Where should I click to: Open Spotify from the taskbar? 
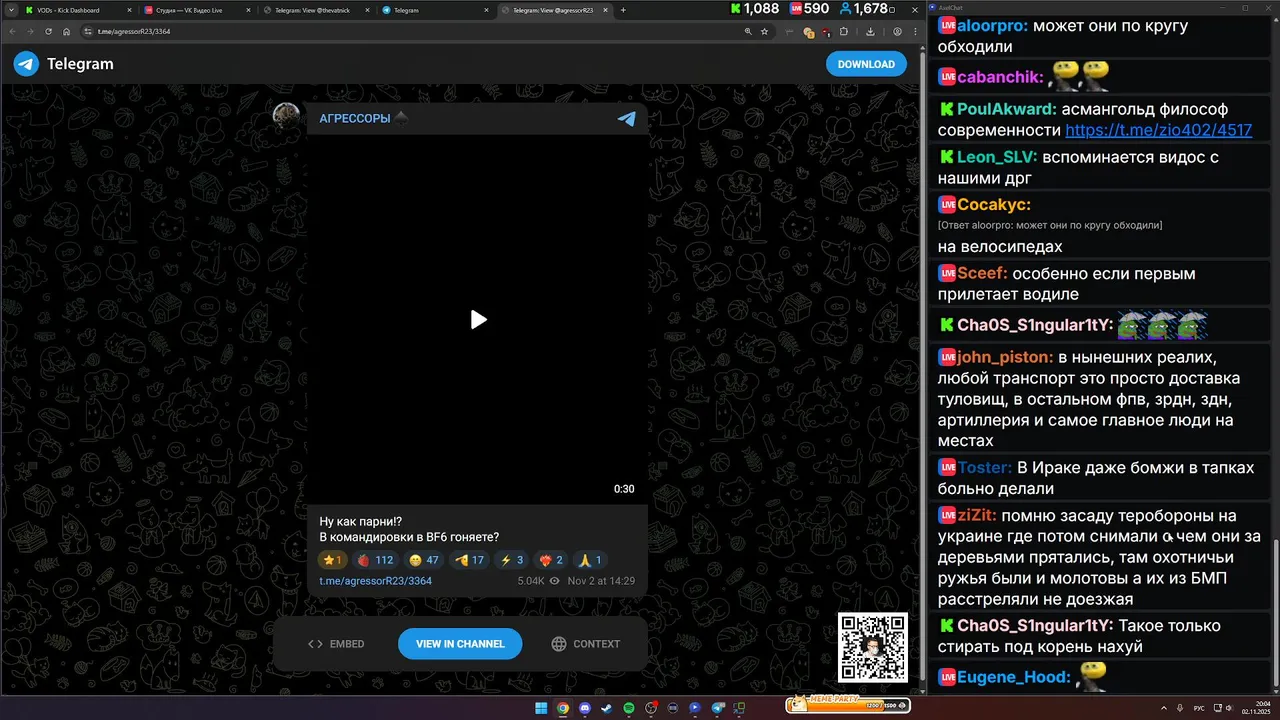629,708
